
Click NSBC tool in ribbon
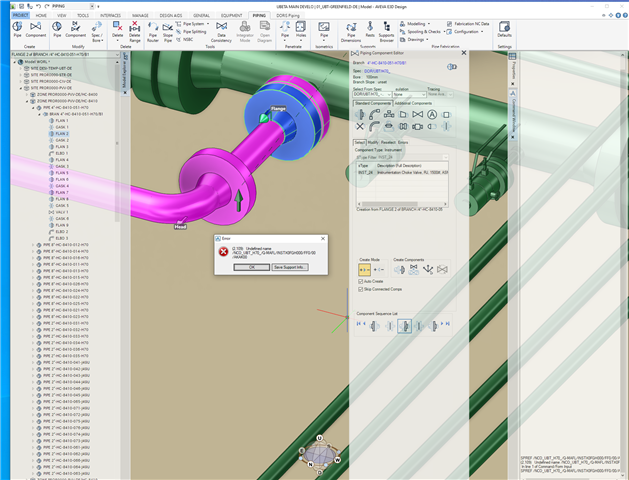click(x=185, y=39)
